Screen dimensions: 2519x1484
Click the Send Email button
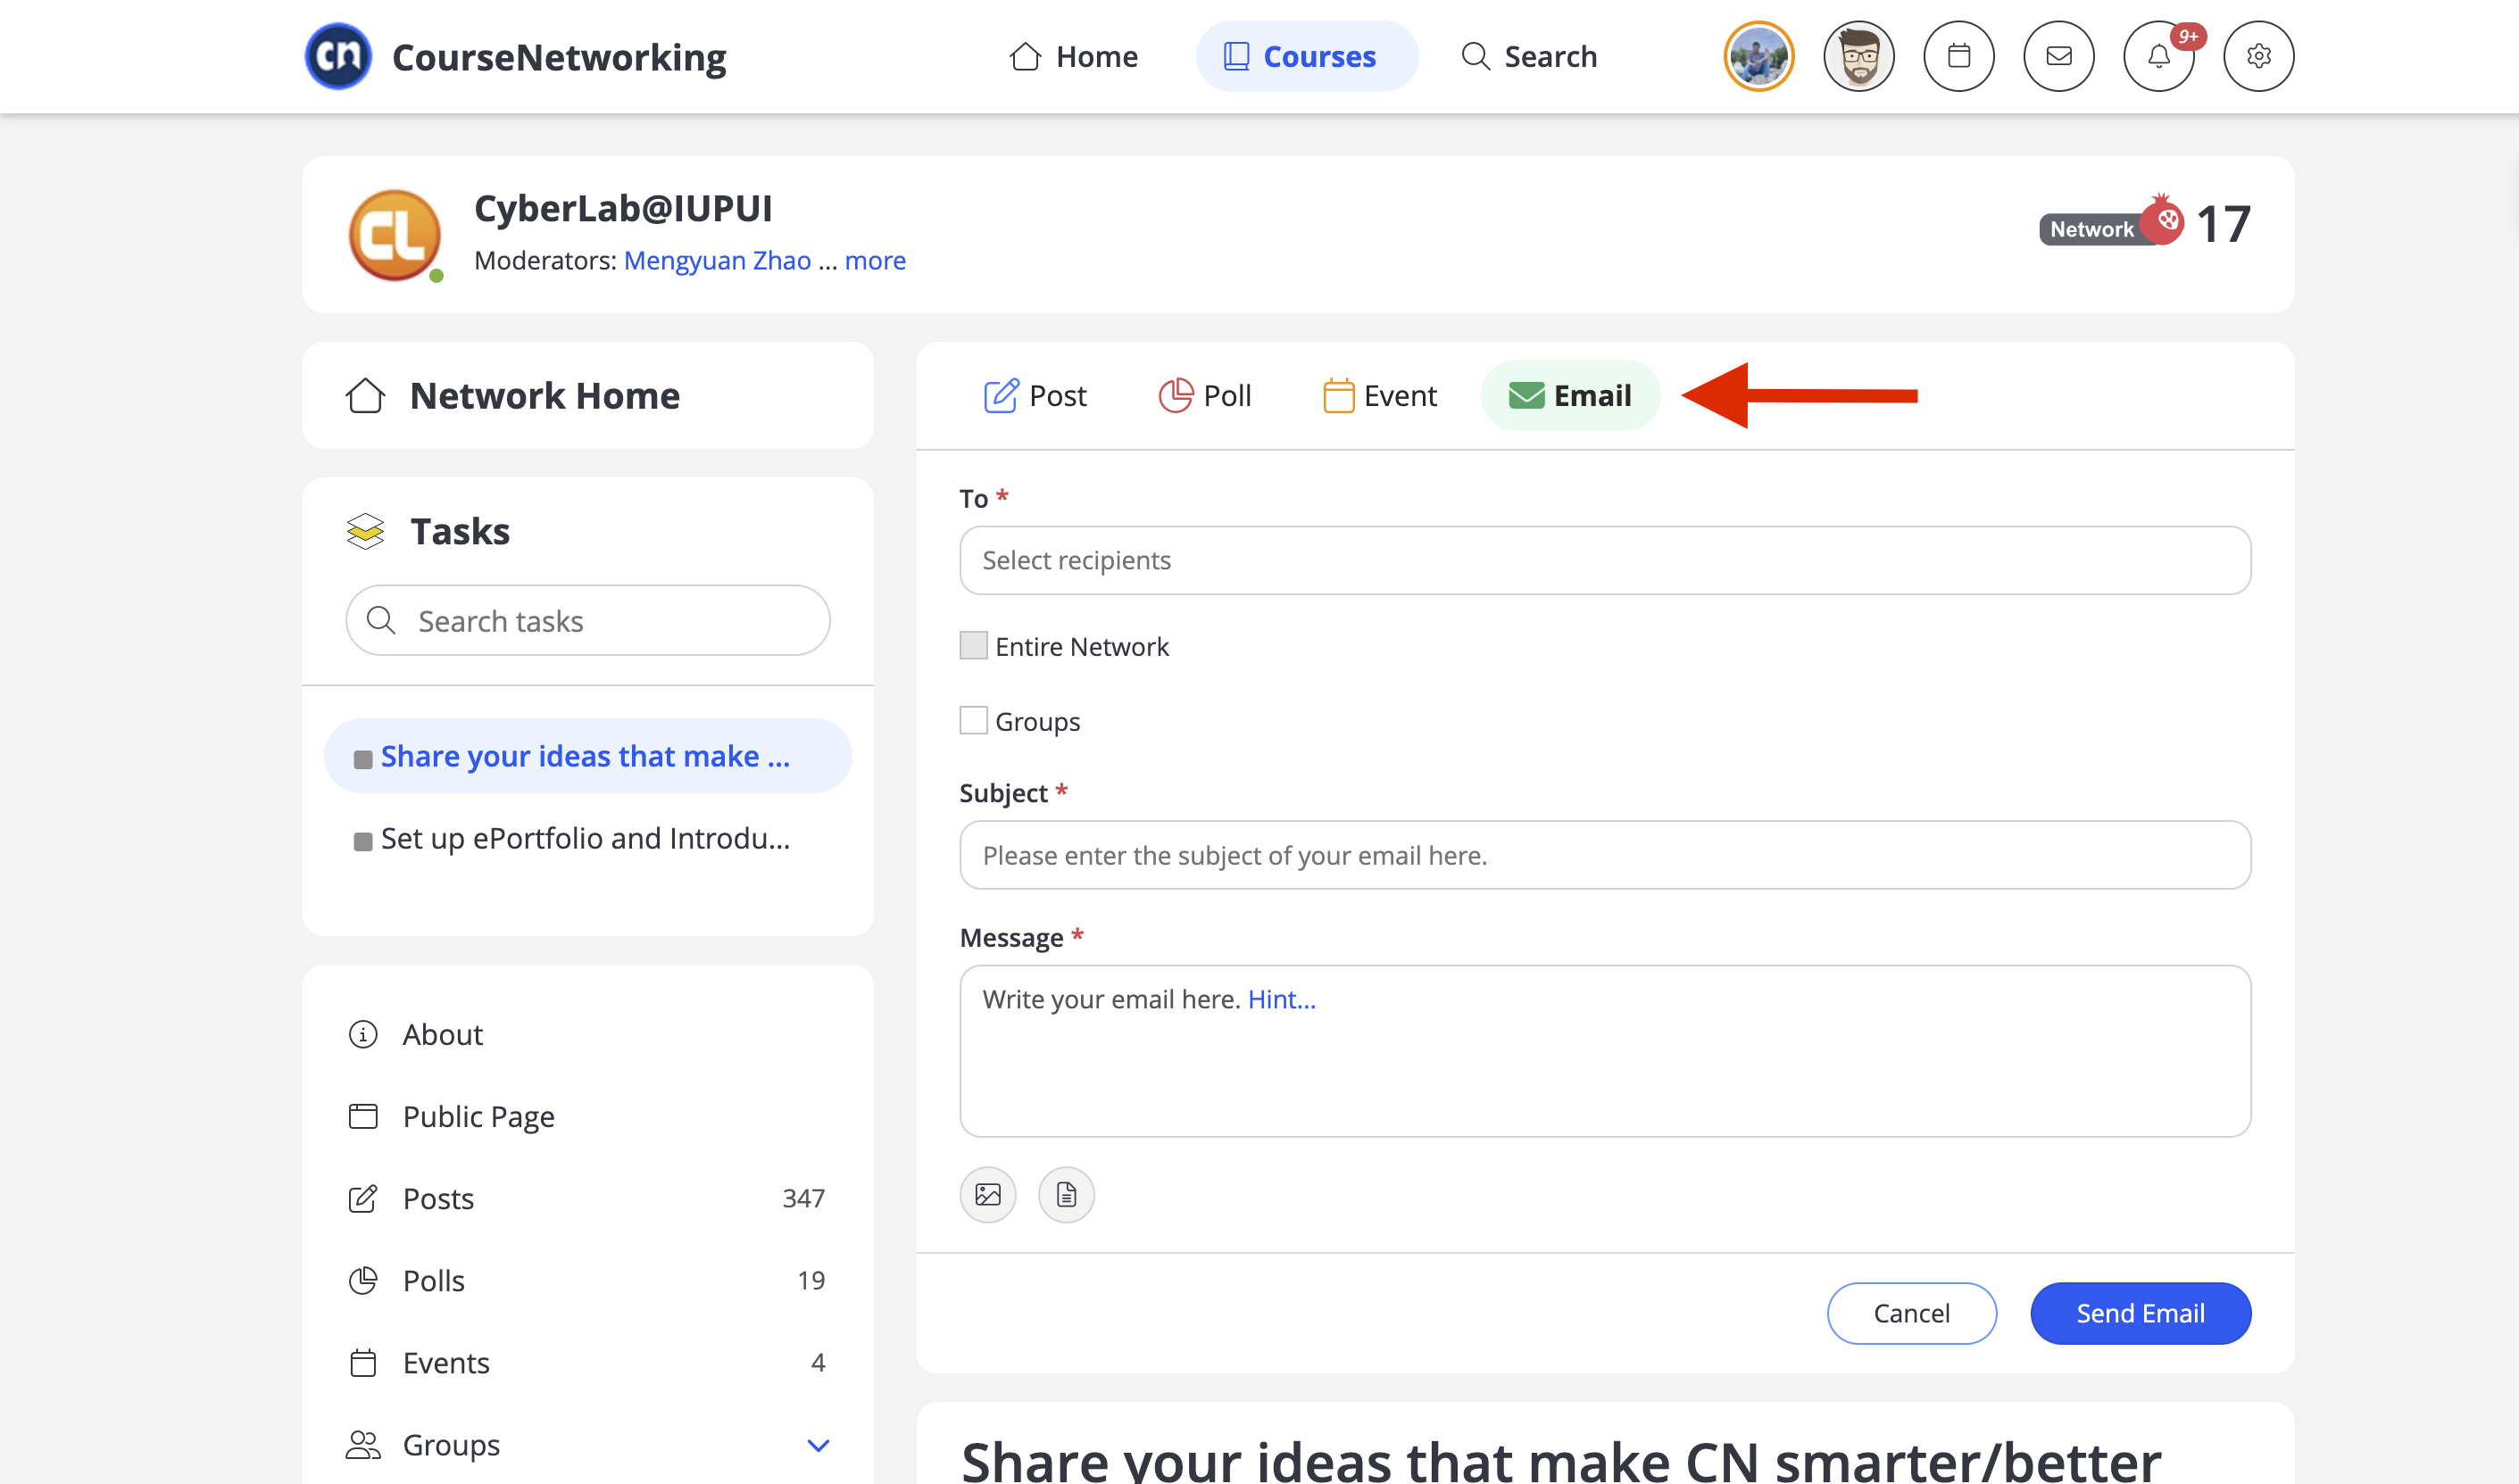tap(2140, 1313)
